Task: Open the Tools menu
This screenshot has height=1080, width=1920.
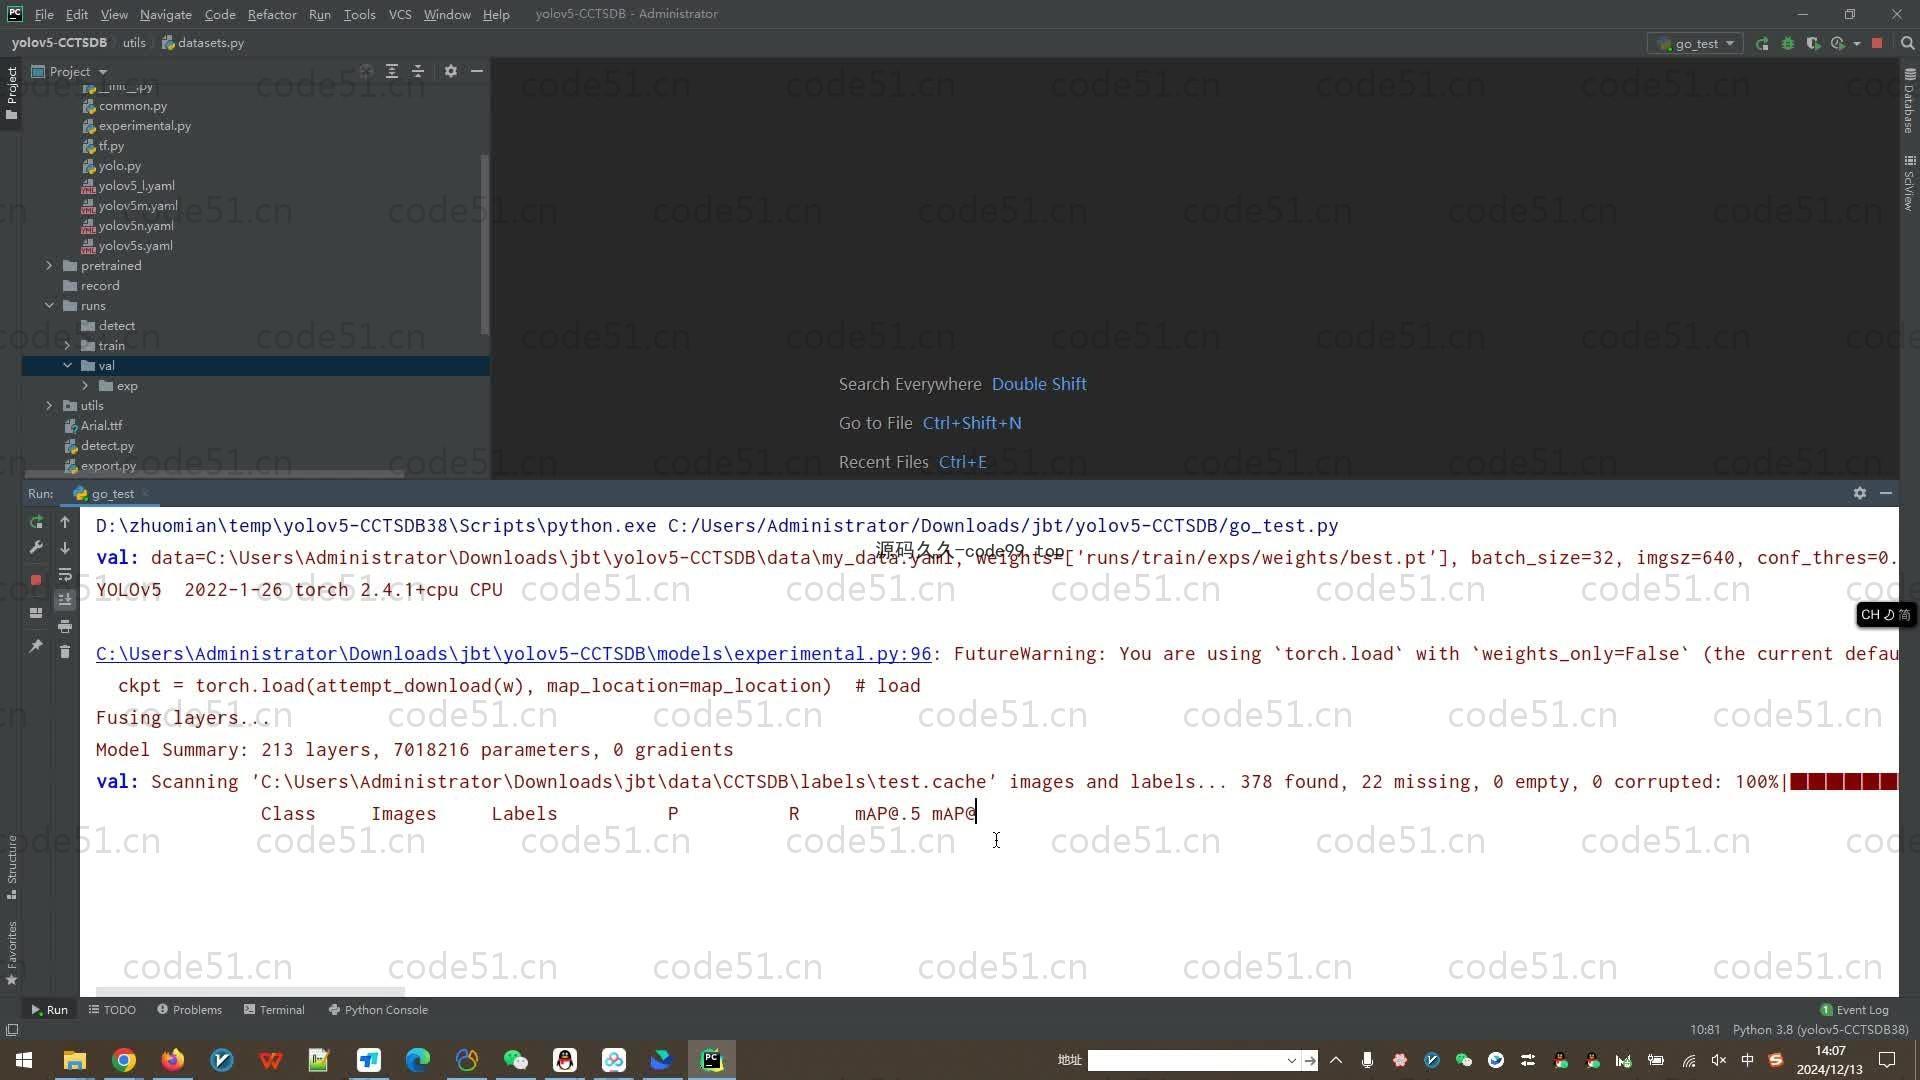Action: (x=359, y=14)
